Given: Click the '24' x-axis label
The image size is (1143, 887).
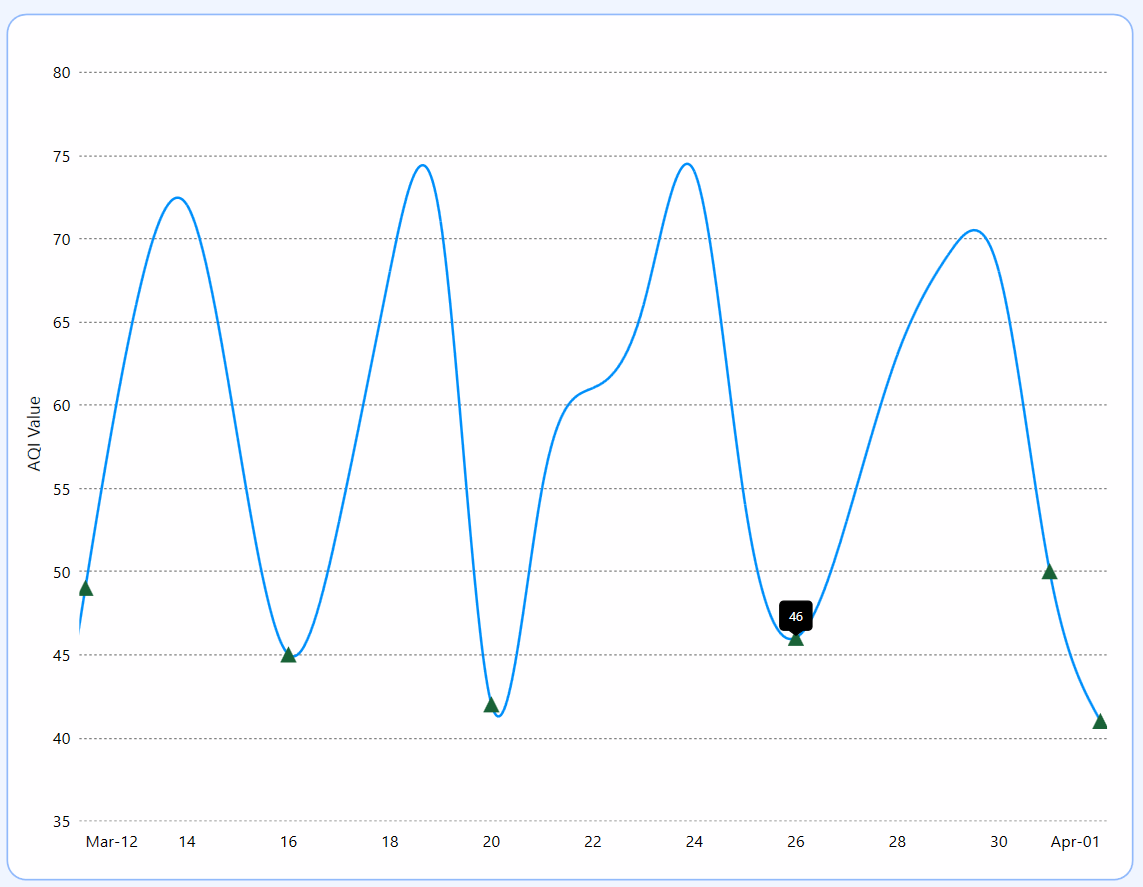Looking at the screenshot, I should click(694, 842).
